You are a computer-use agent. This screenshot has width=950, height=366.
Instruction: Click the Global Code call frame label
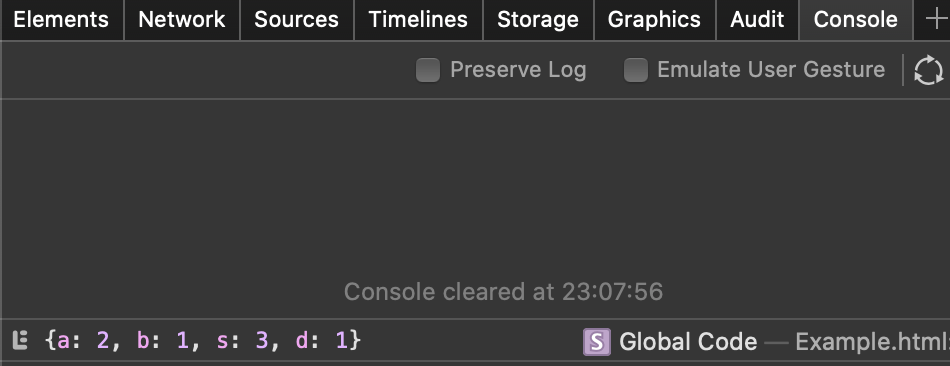click(688, 342)
